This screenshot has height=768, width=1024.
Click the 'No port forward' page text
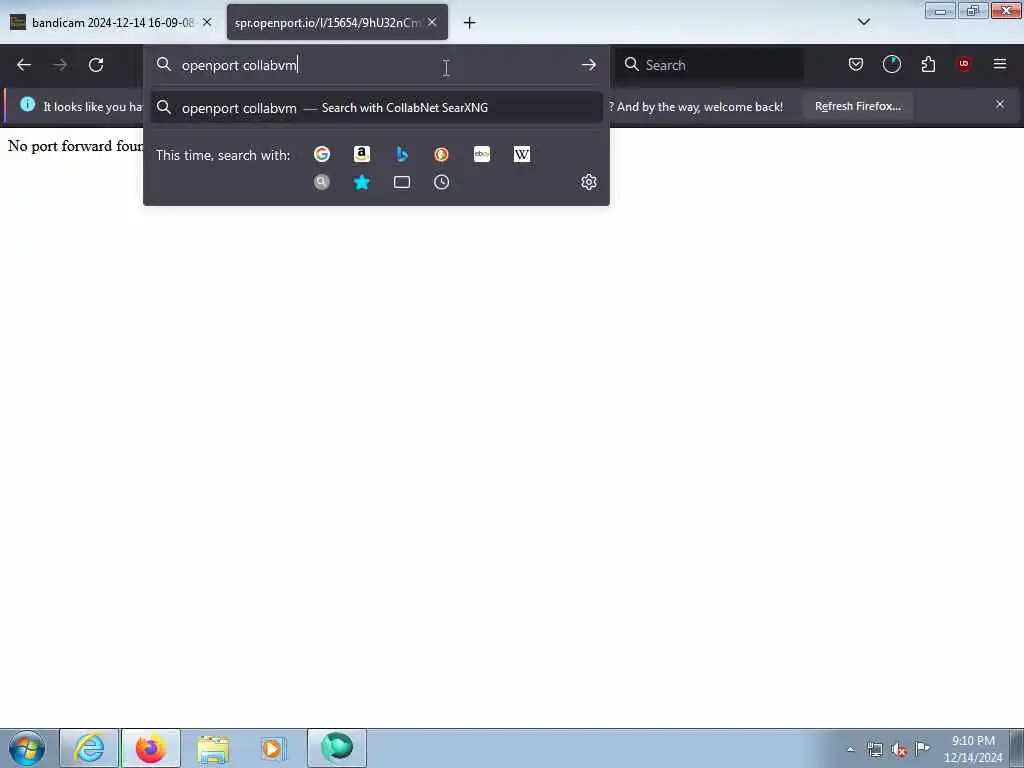click(75, 146)
